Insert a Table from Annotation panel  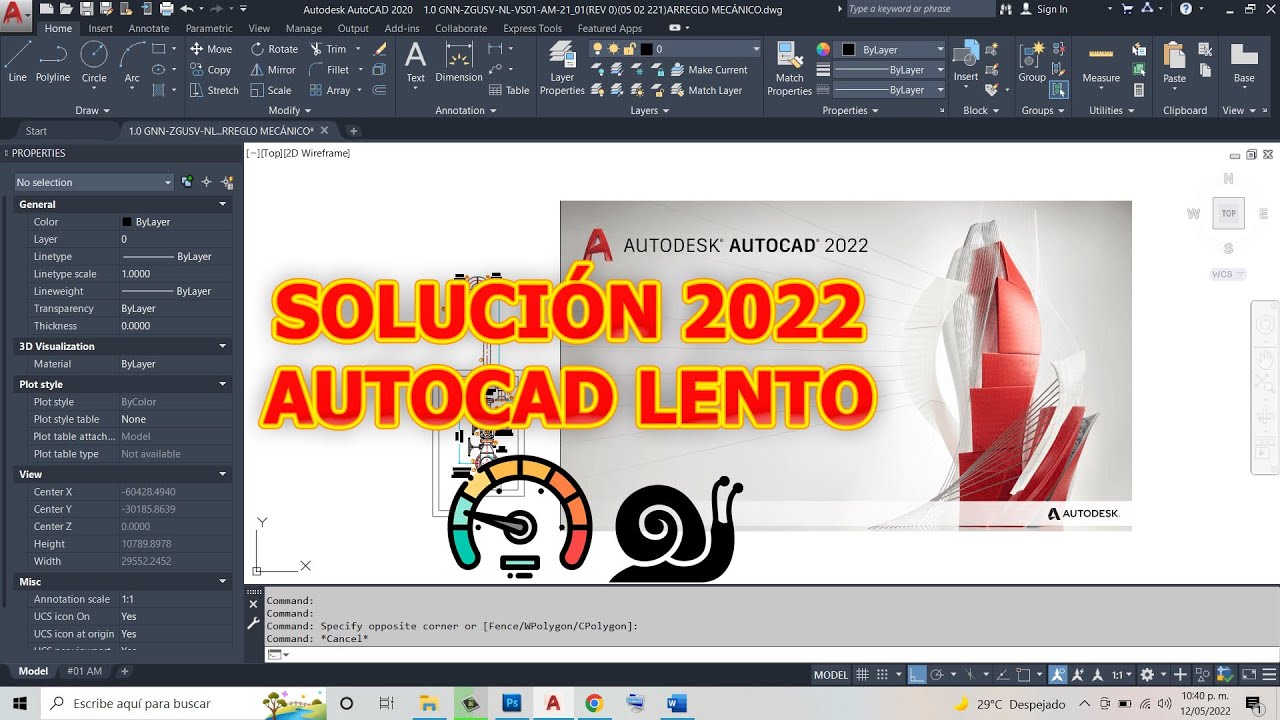[509, 90]
